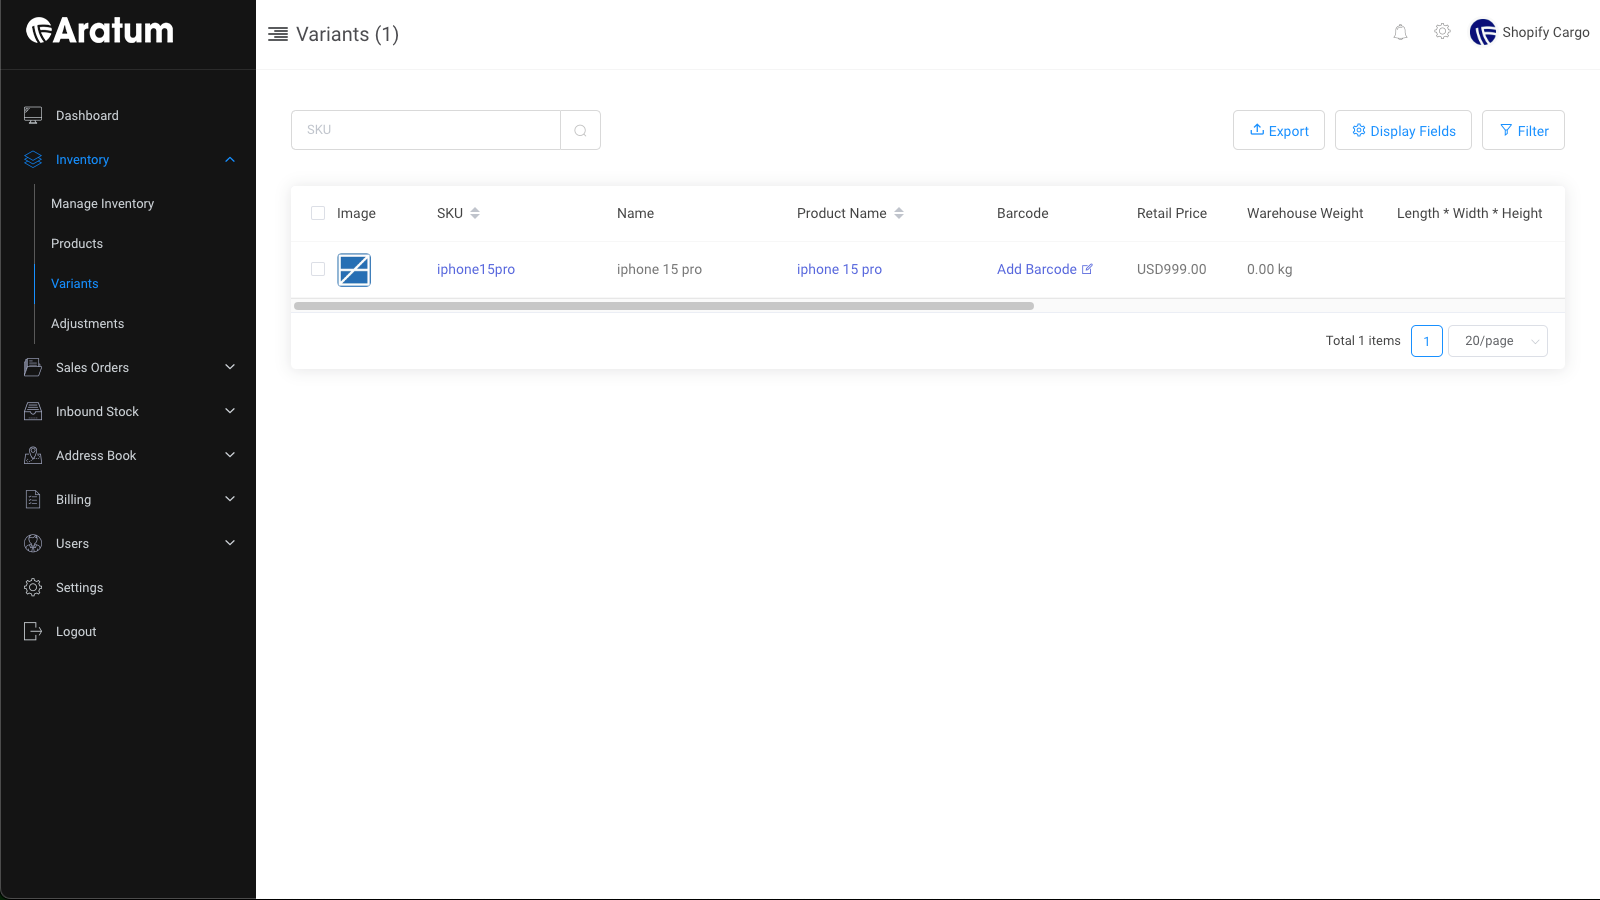Click the Logout menu item
This screenshot has width=1600, height=900.
[x=76, y=631]
